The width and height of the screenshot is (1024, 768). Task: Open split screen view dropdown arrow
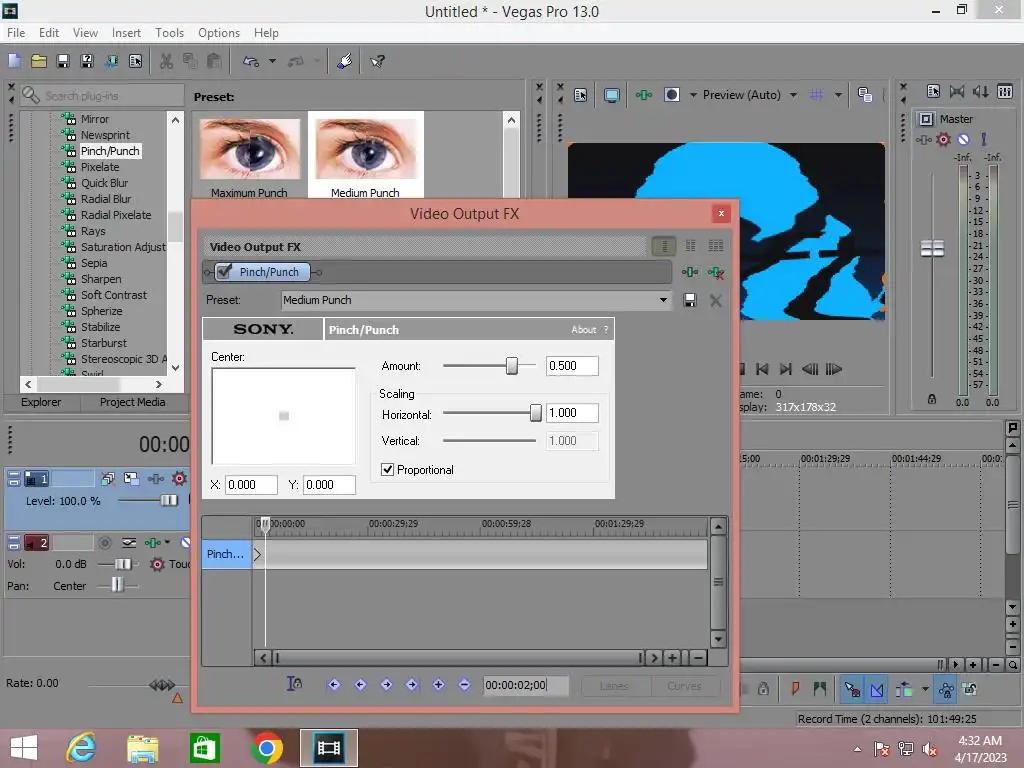tap(693, 95)
